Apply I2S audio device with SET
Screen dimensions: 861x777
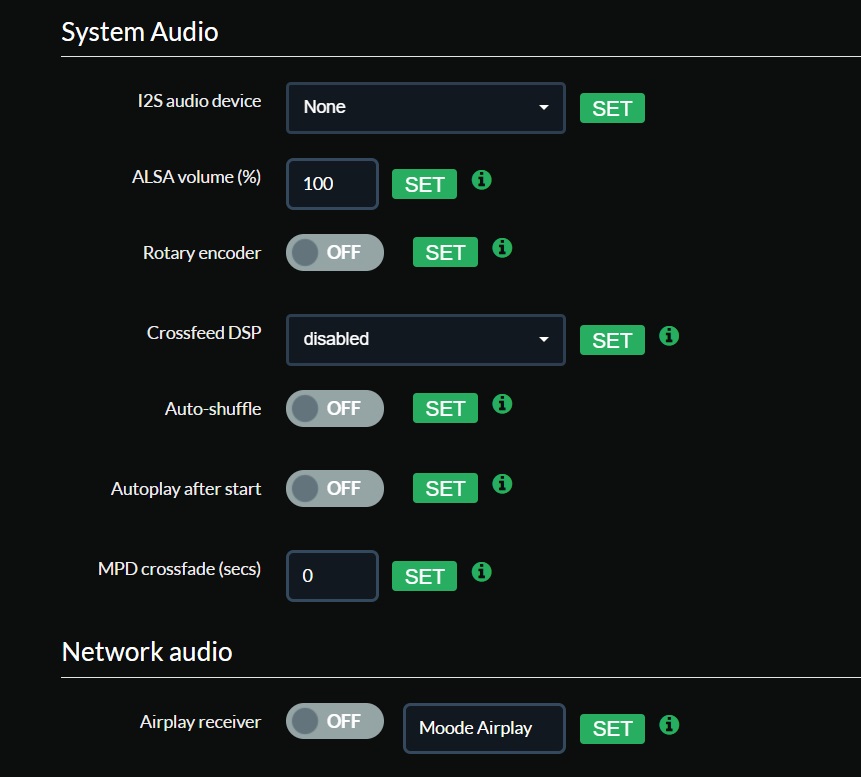(612, 108)
